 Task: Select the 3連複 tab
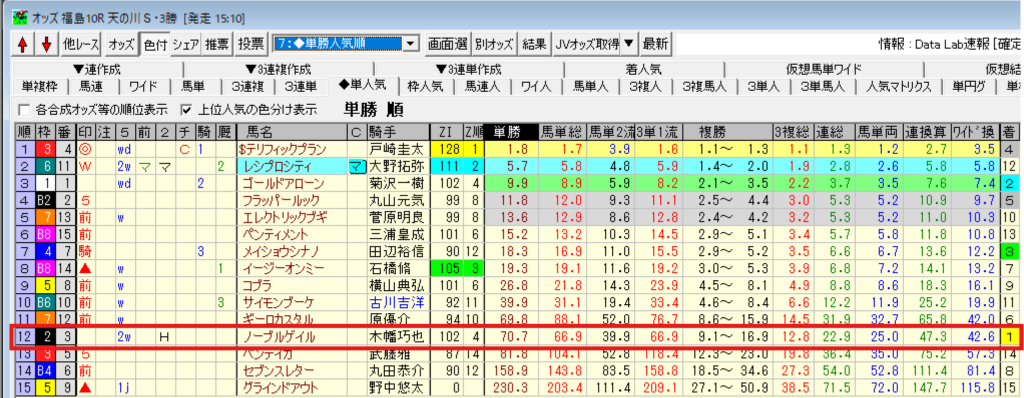(x=248, y=86)
